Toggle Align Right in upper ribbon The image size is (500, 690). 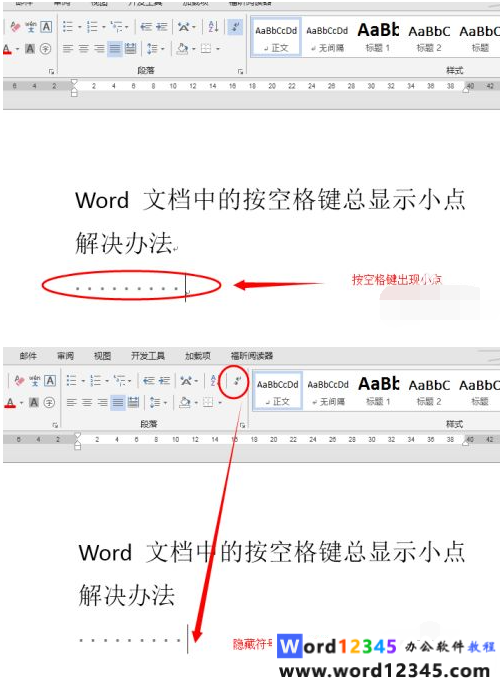point(99,48)
